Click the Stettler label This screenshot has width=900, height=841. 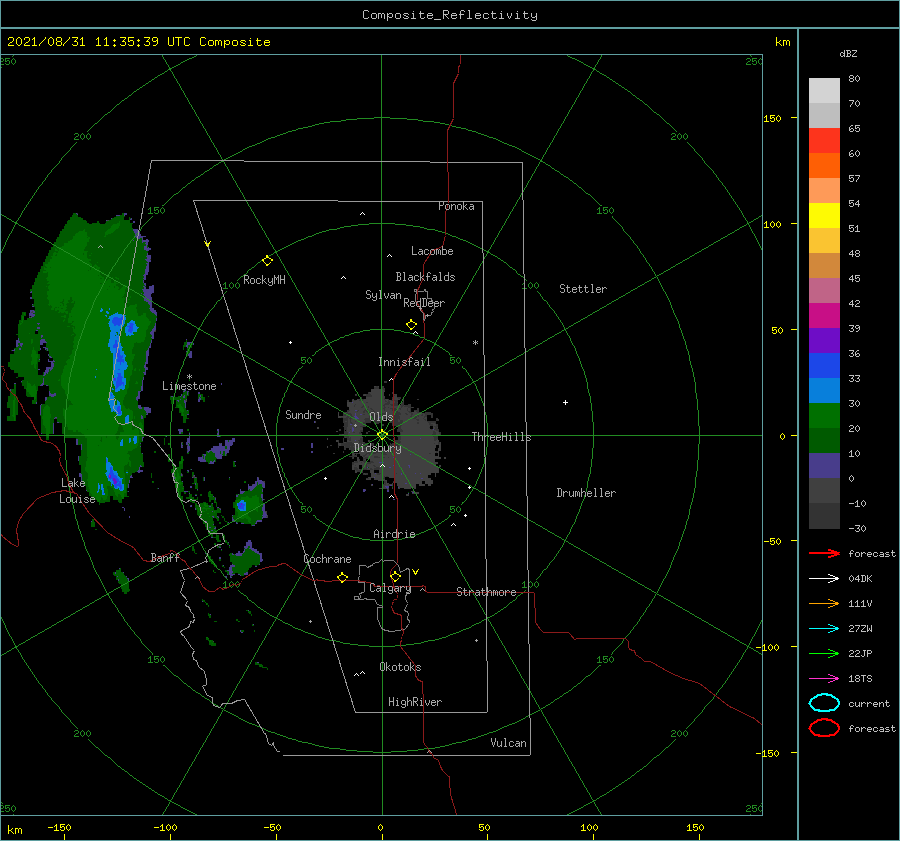pyautogui.click(x=583, y=289)
